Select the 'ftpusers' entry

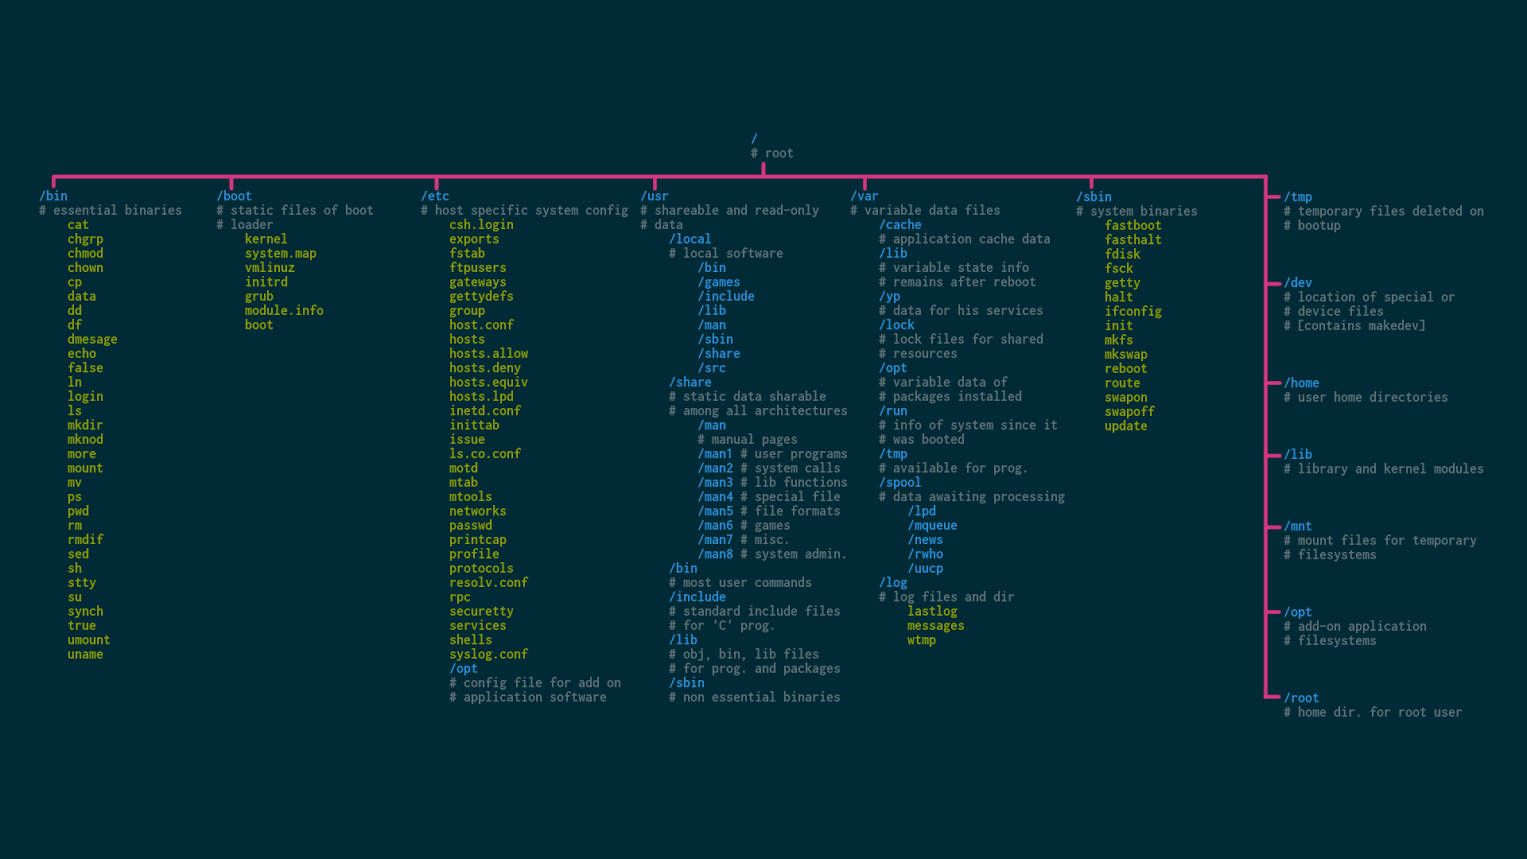point(478,267)
